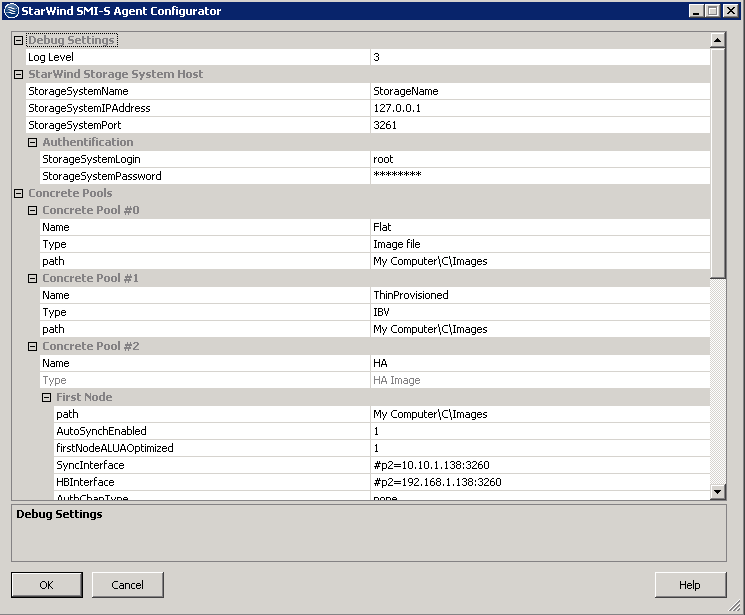Screen dimensions: 745x615
Task: Collapse the Authentification group
Action: pyautogui.click(x=32, y=143)
